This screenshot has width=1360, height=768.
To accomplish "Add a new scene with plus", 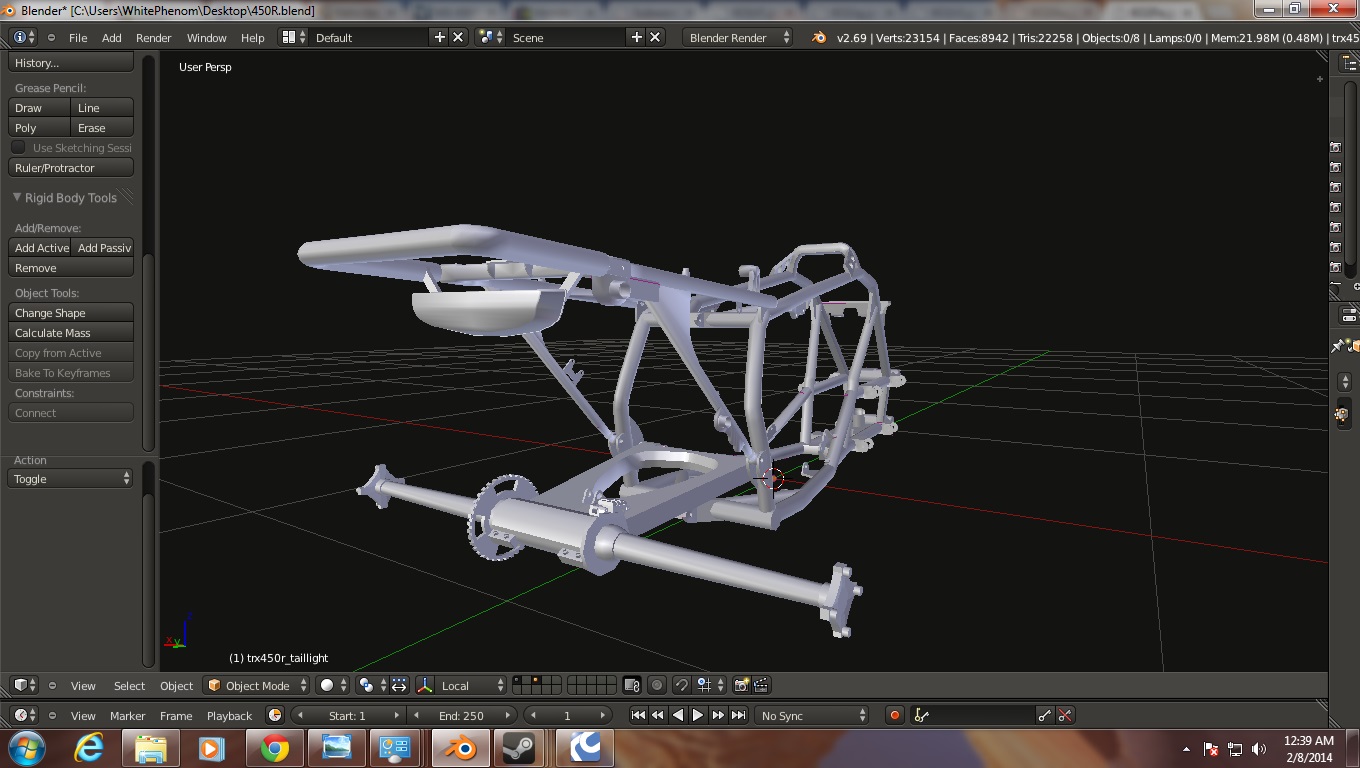I will 636,37.
